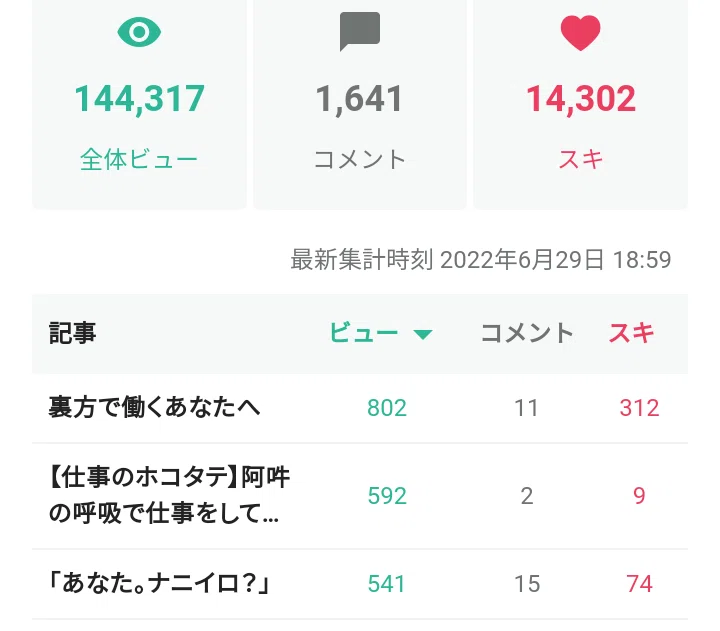Toggle the ビュー sort arrow
This screenshot has height=631, width=720.
tap(422, 334)
